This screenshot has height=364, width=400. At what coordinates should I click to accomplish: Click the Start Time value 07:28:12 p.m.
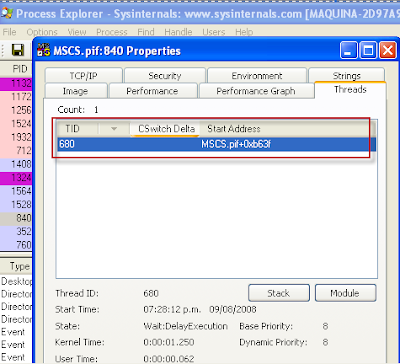pos(172,309)
